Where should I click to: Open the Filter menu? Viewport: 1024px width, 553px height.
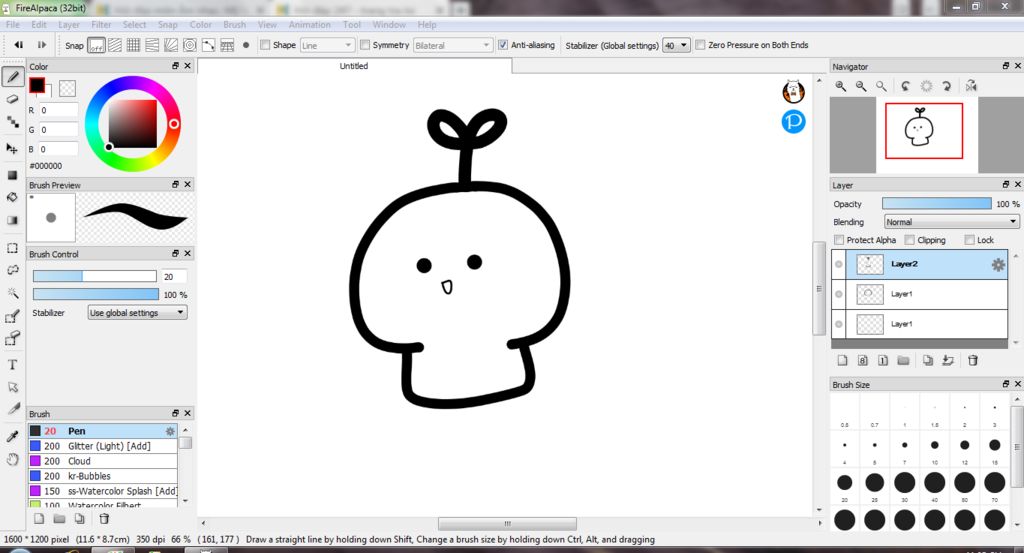pyautogui.click(x=101, y=25)
